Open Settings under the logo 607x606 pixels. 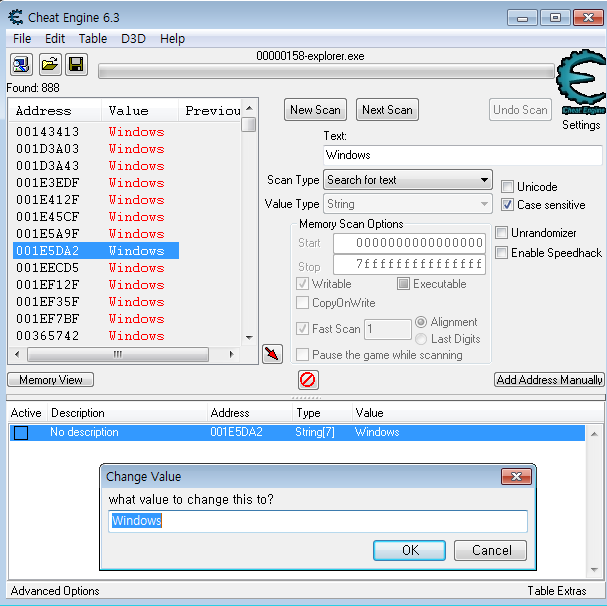coord(581,125)
